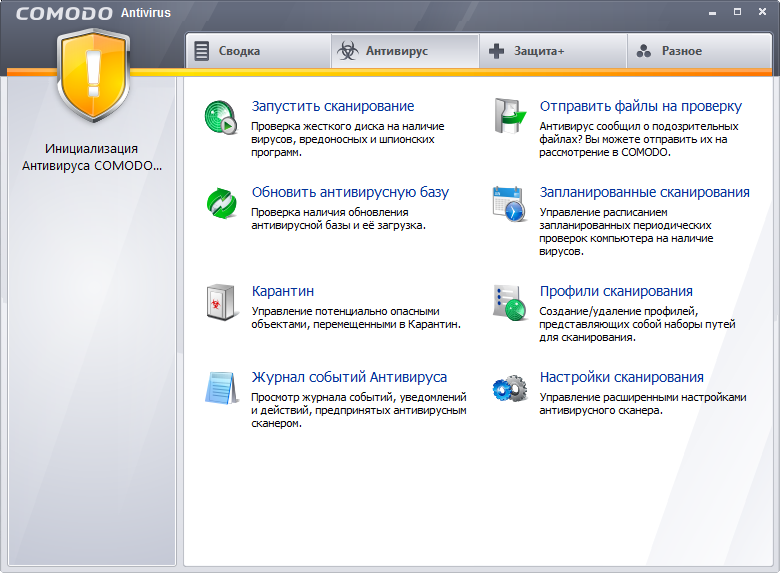
Task: Click the gears scanner settings icon
Action: point(510,388)
